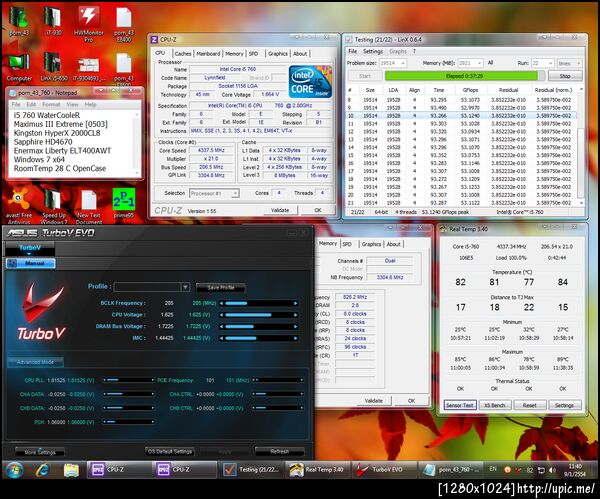Open the porn_43 E8400 file icon

(x=124, y=24)
